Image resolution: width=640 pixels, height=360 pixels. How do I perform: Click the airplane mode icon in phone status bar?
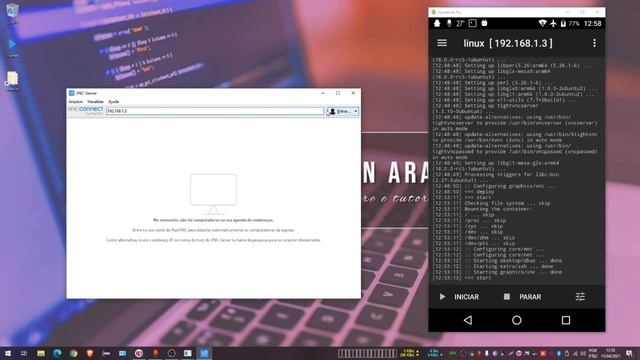553,23
